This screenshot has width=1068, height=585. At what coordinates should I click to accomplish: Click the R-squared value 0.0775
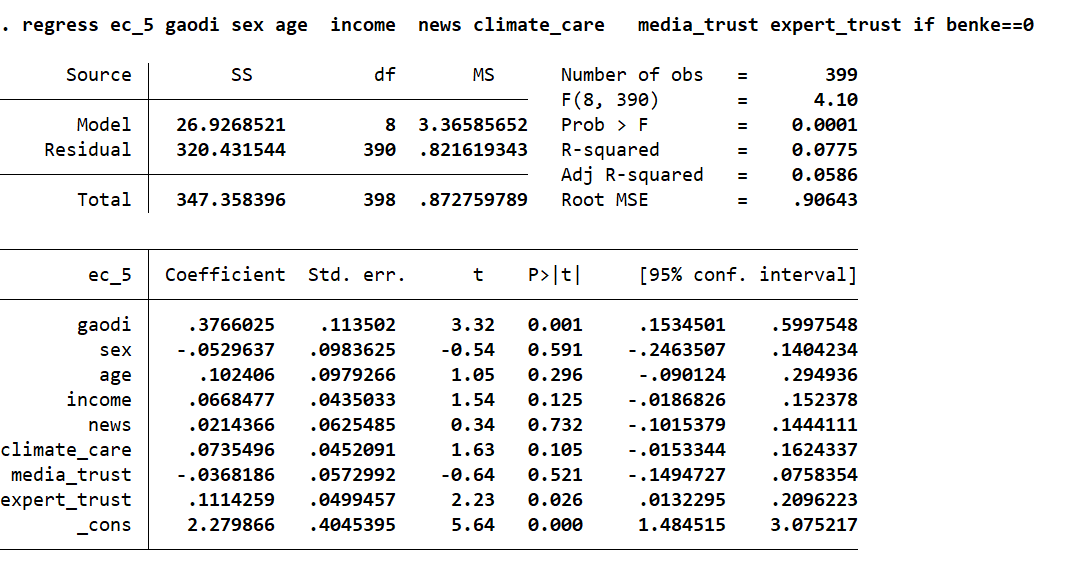[x=824, y=150]
